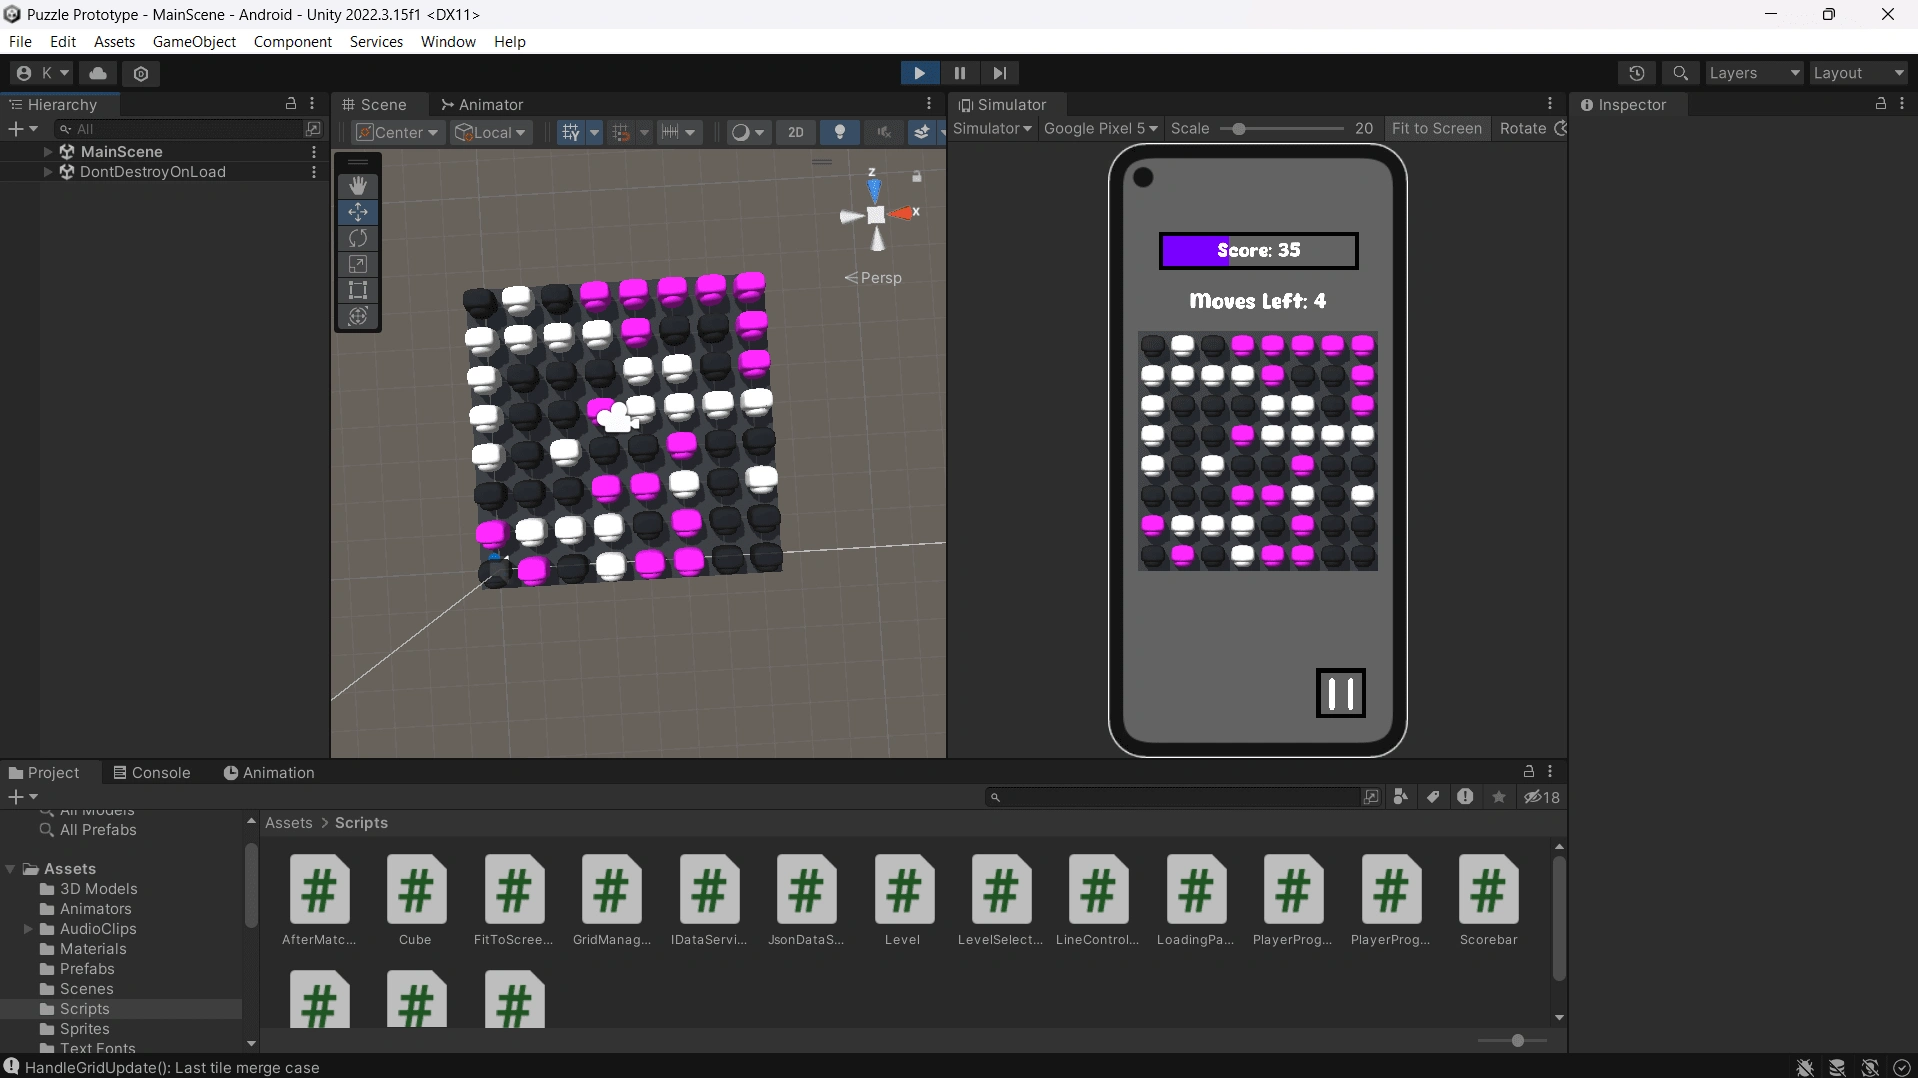Switch to the Console tab
The width and height of the screenshot is (1918, 1078).
click(152, 772)
